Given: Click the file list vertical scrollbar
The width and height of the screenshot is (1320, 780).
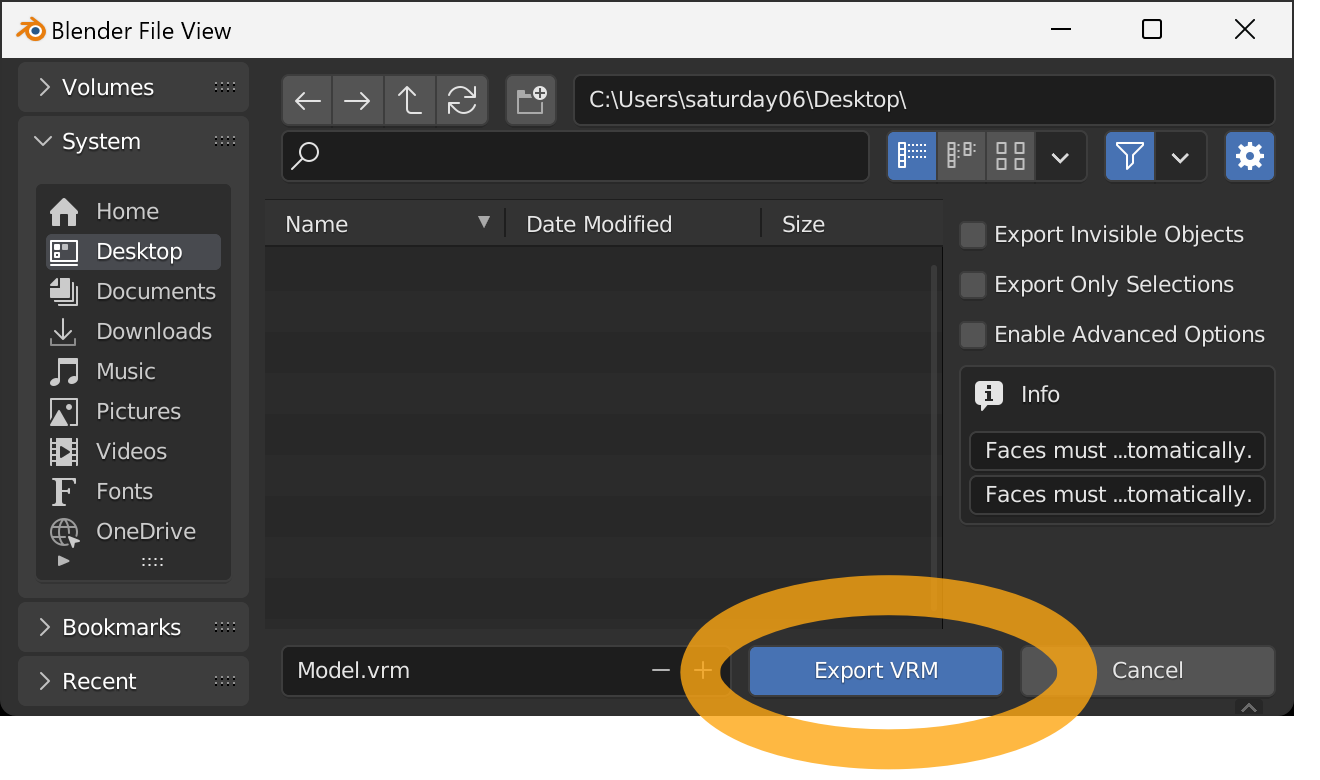Looking at the screenshot, I should 935,437.
